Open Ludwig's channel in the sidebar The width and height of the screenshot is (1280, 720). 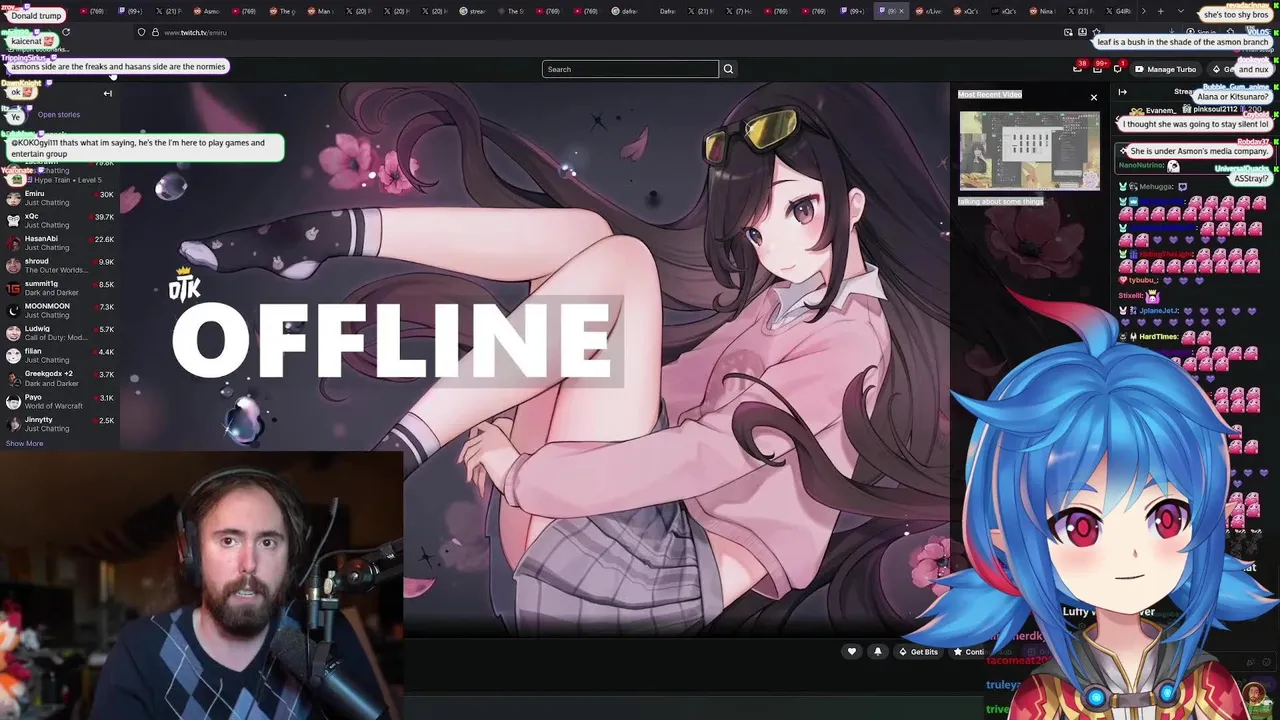[60, 333]
